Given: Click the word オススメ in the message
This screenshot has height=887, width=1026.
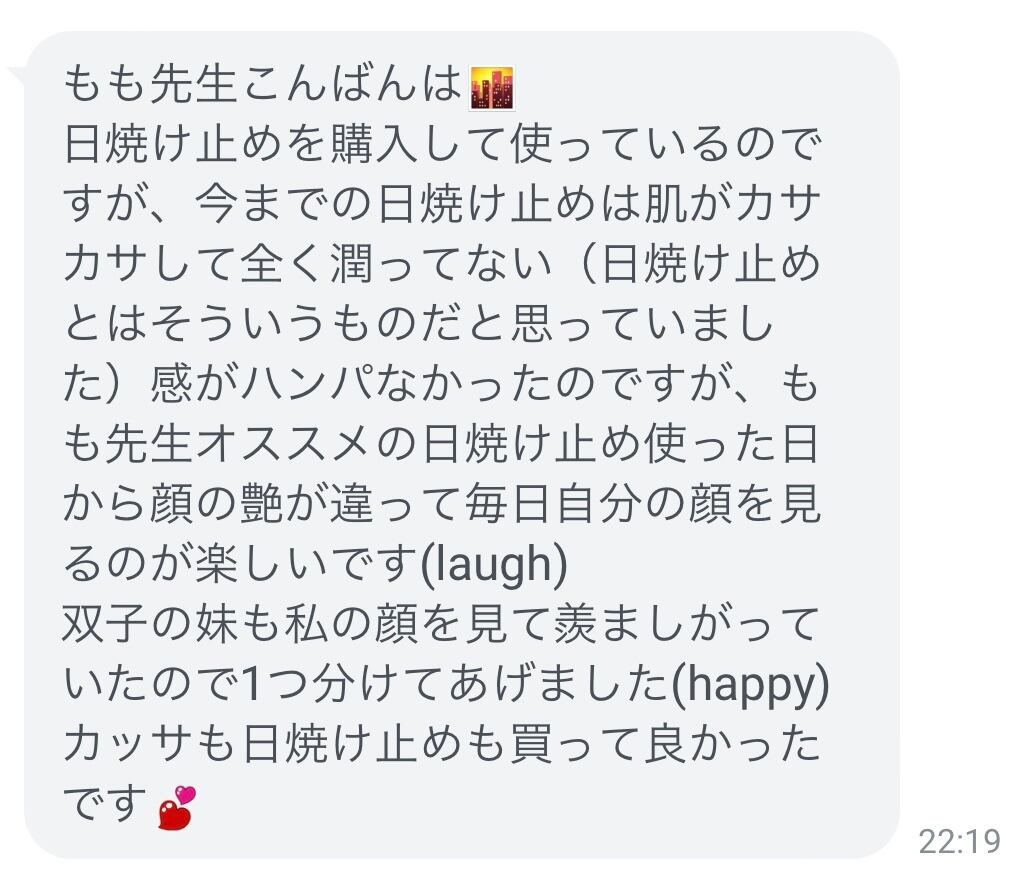Looking at the screenshot, I should pos(284,445).
